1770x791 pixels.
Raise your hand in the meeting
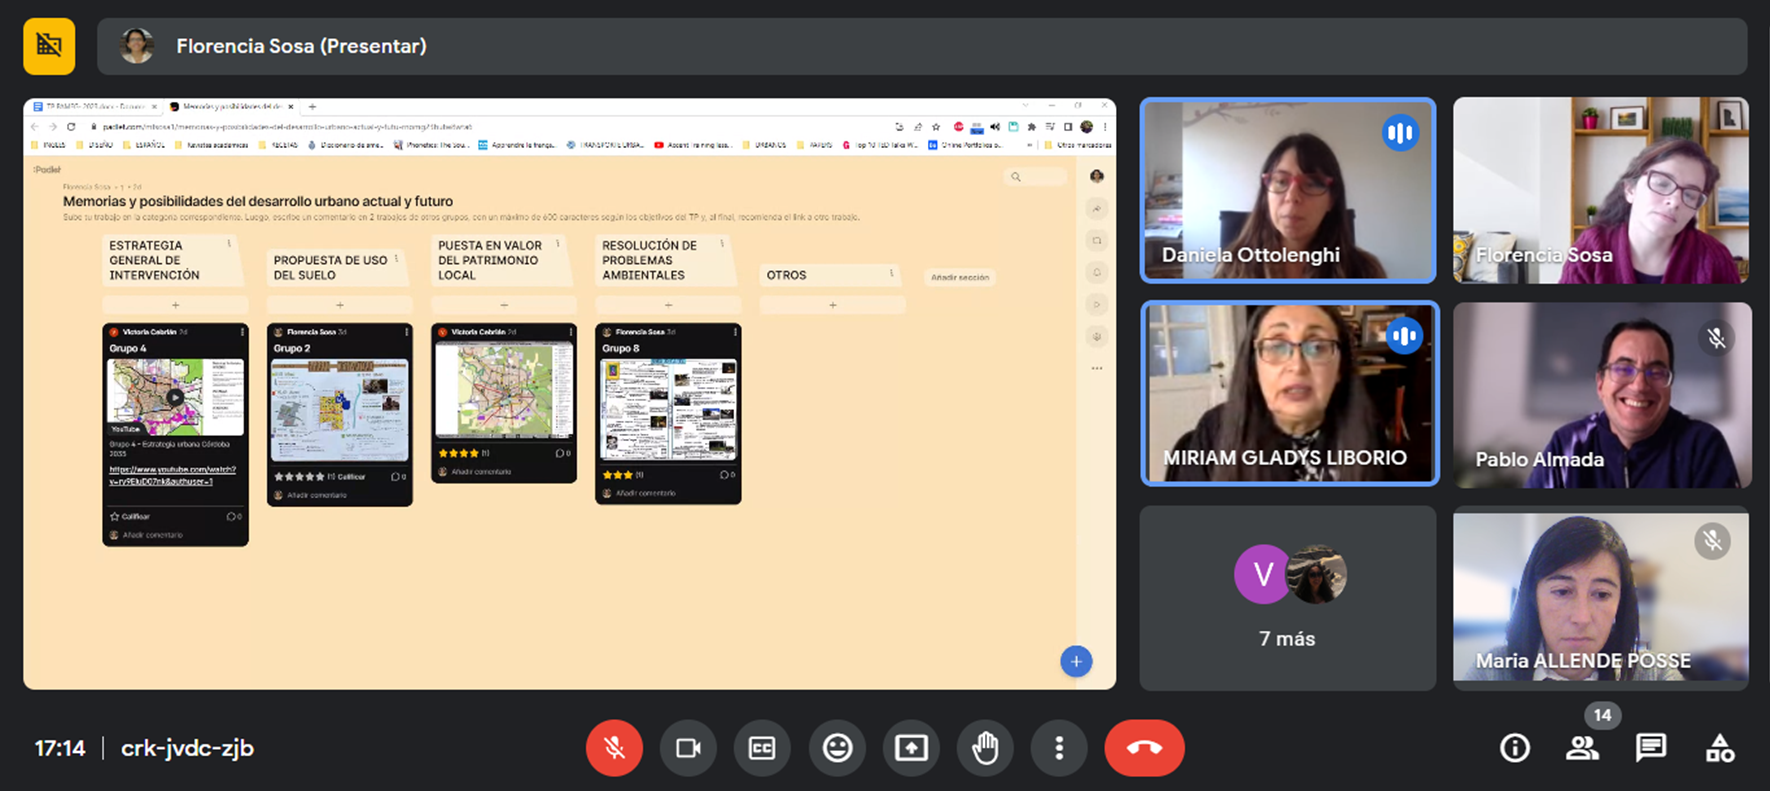(x=985, y=748)
